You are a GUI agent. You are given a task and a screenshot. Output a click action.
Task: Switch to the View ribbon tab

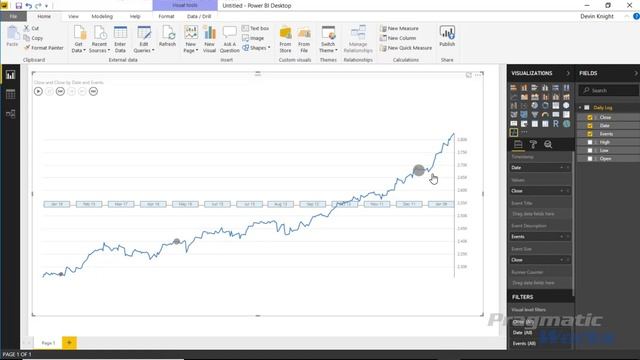coord(73,16)
